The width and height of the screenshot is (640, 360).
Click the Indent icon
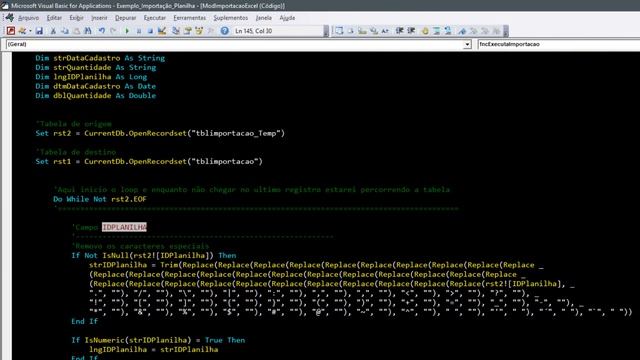pos(399,31)
